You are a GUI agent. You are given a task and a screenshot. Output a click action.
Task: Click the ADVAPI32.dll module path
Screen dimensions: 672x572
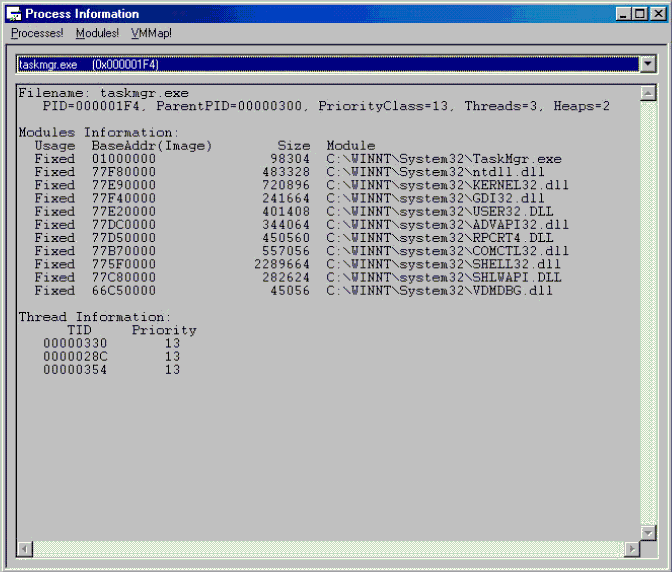coord(447,225)
